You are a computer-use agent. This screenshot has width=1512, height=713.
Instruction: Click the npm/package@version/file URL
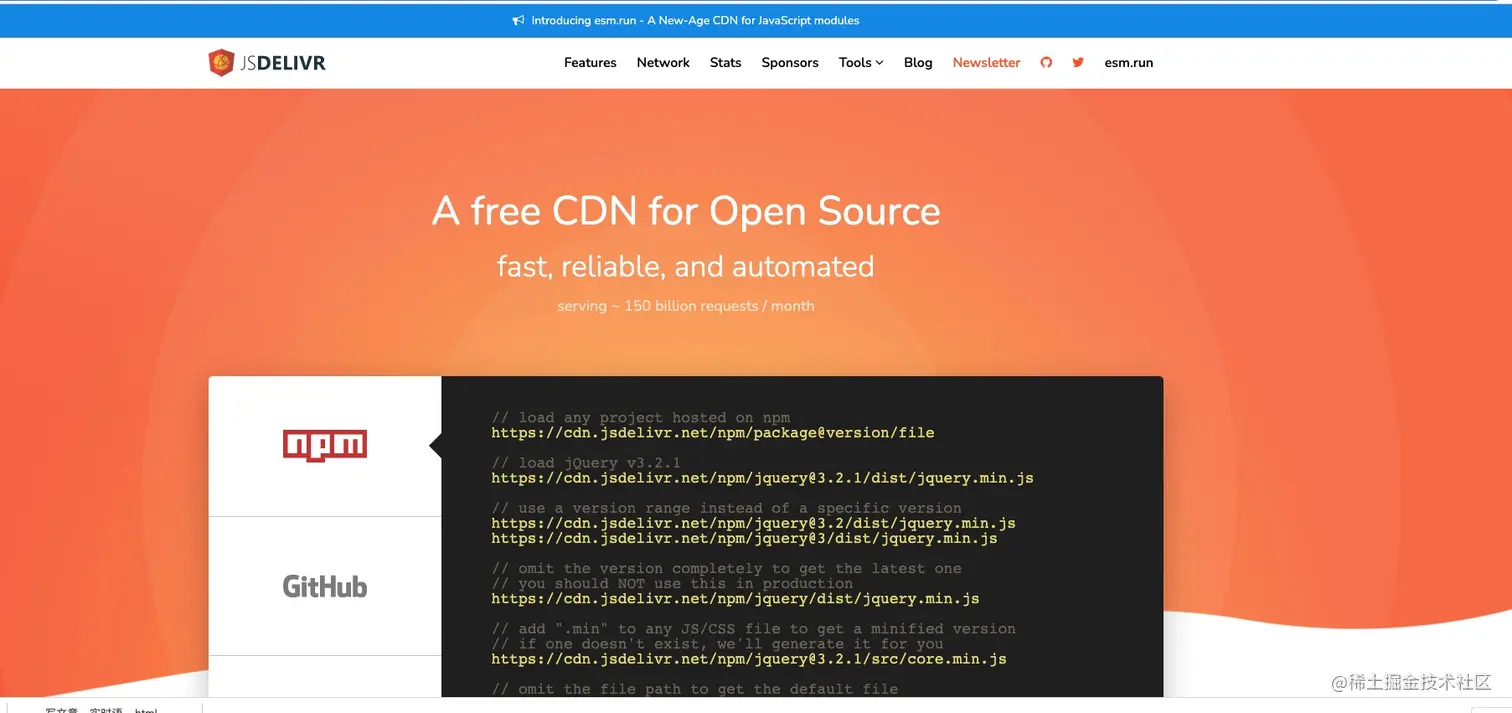pos(713,433)
